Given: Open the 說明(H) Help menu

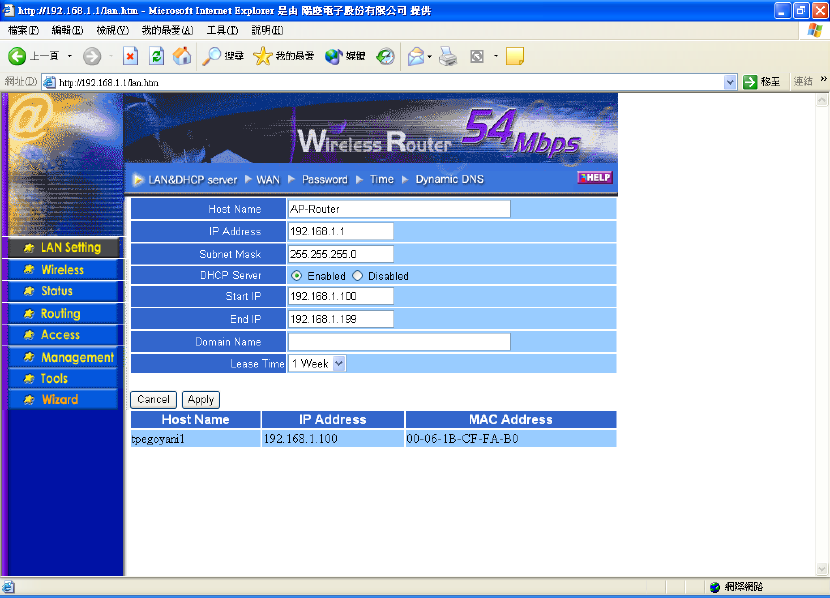Looking at the screenshot, I should click(x=267, y=30).
